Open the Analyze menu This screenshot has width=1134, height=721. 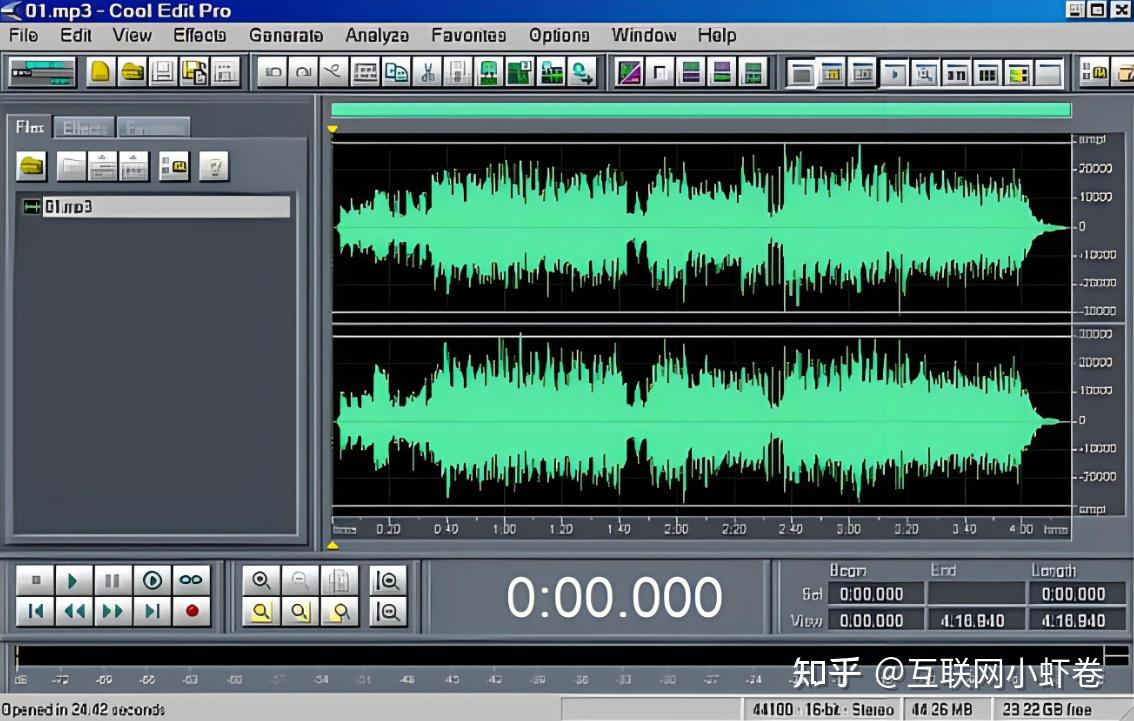(x=377, y=35)
